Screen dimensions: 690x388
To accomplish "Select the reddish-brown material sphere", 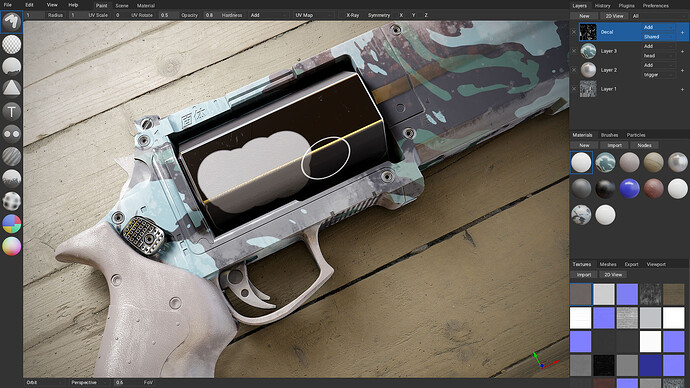I will click(653, 189).
